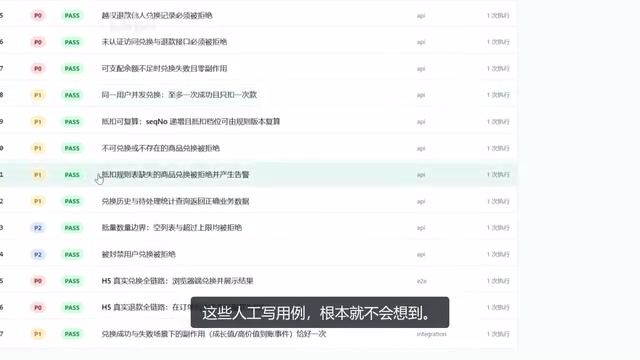Open test case 'H5 真实退款全链路'
Screen dimensions: 640x360
tap(146, 307)
